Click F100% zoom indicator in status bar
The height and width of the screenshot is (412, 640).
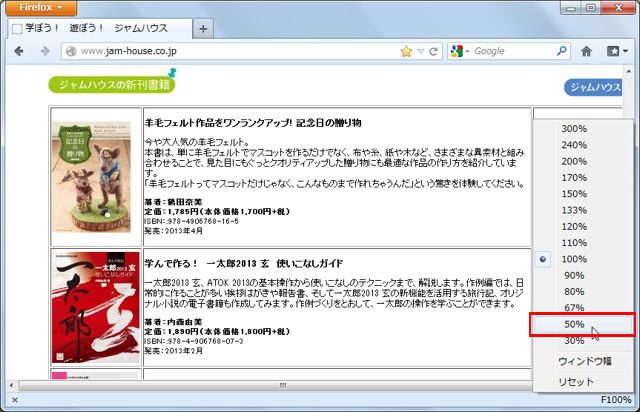pyautogui.click(x=616, y=400)
